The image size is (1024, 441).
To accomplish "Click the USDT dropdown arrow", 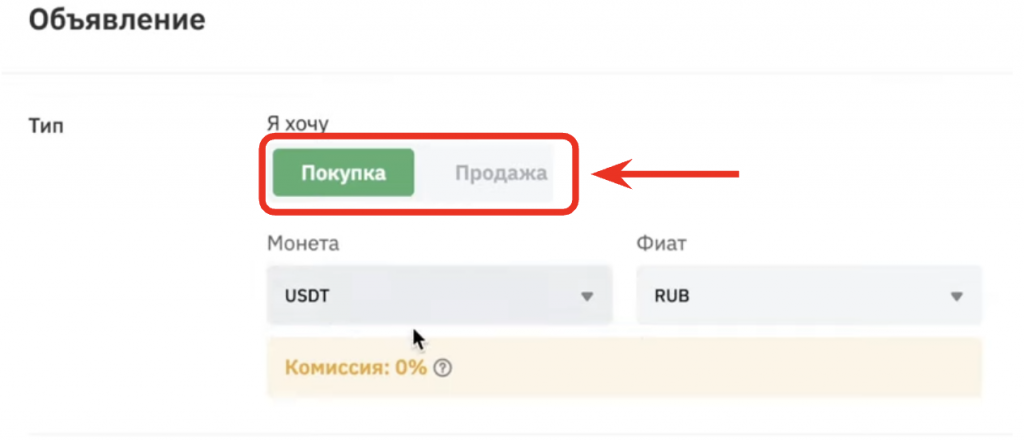I will (x=587, y=296).
